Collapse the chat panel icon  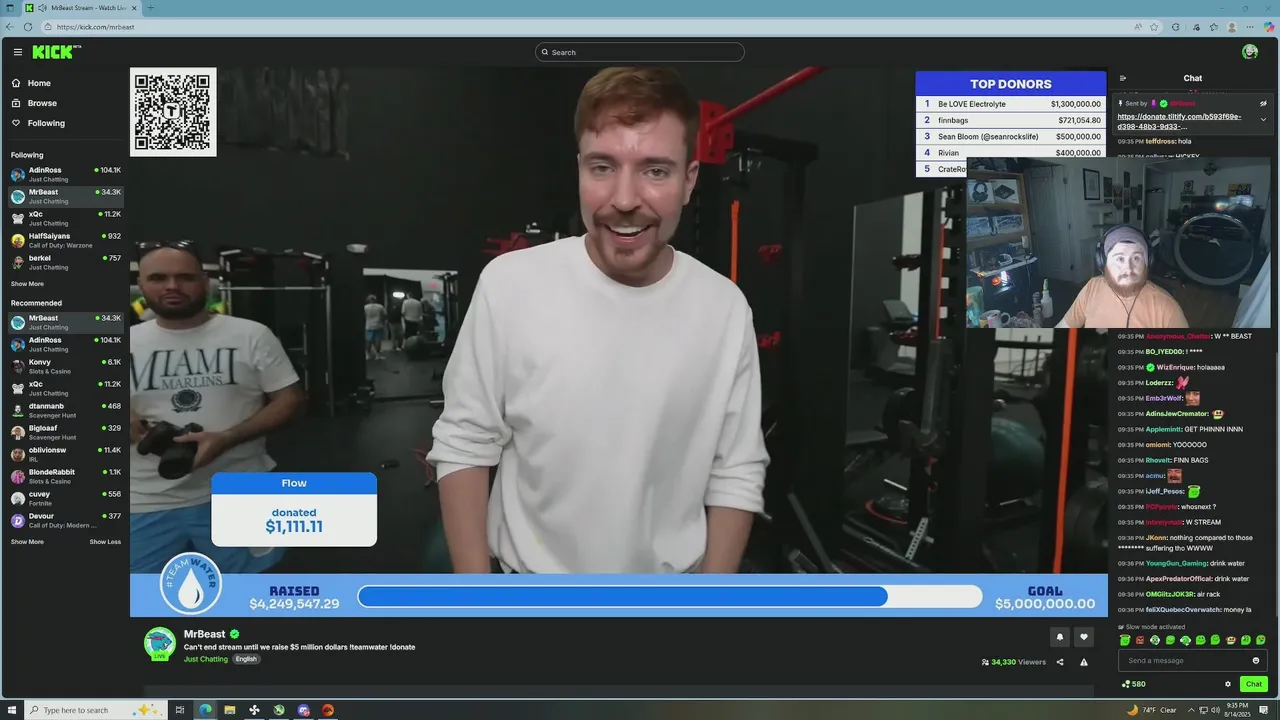[x=1123, y=78]
